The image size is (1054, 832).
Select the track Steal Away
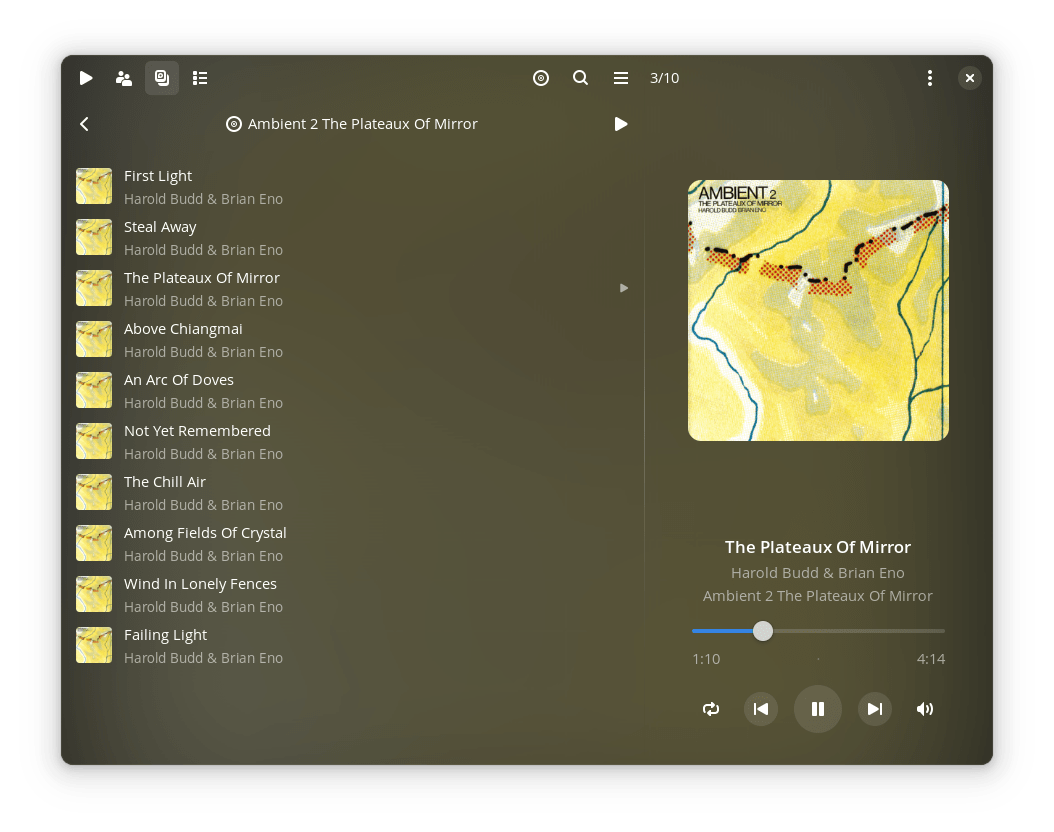click(352, 238)
